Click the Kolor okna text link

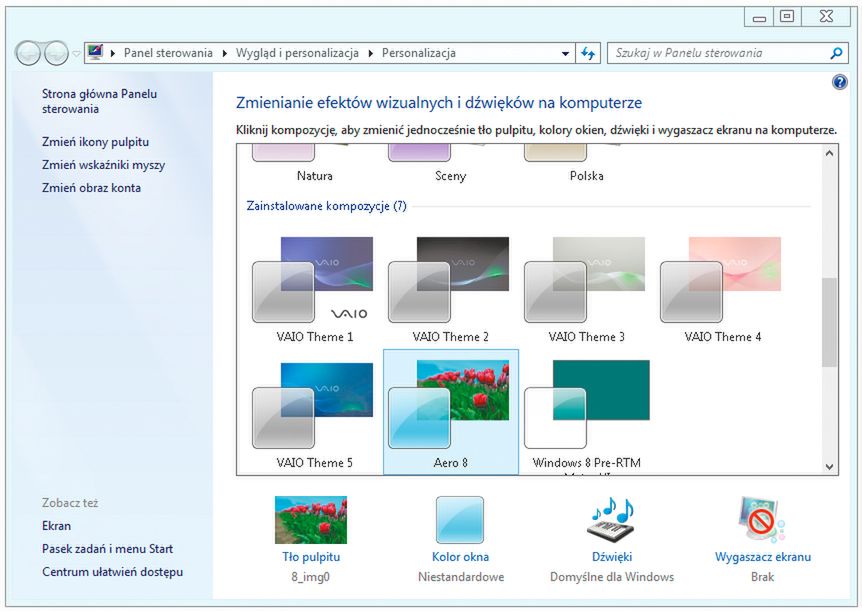point(460,557)
